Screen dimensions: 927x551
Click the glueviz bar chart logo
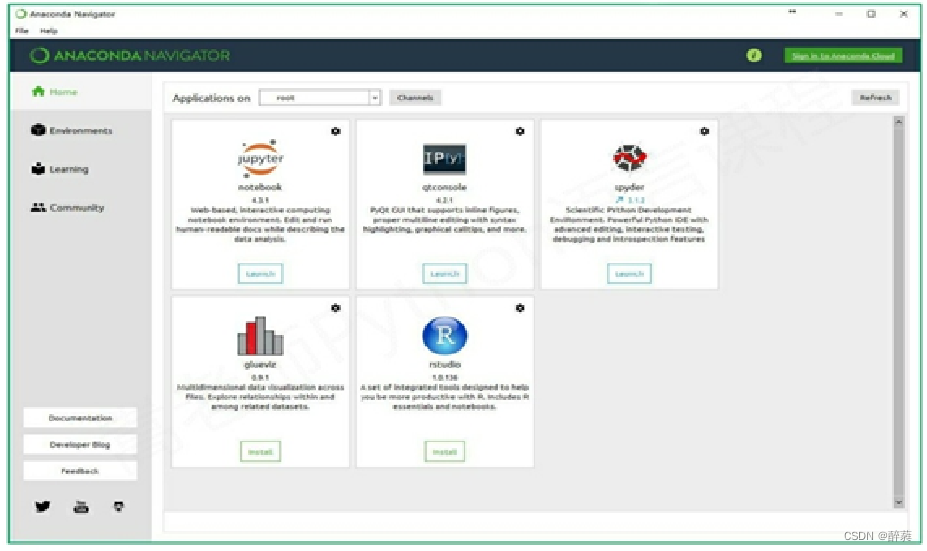click(260, 335)
